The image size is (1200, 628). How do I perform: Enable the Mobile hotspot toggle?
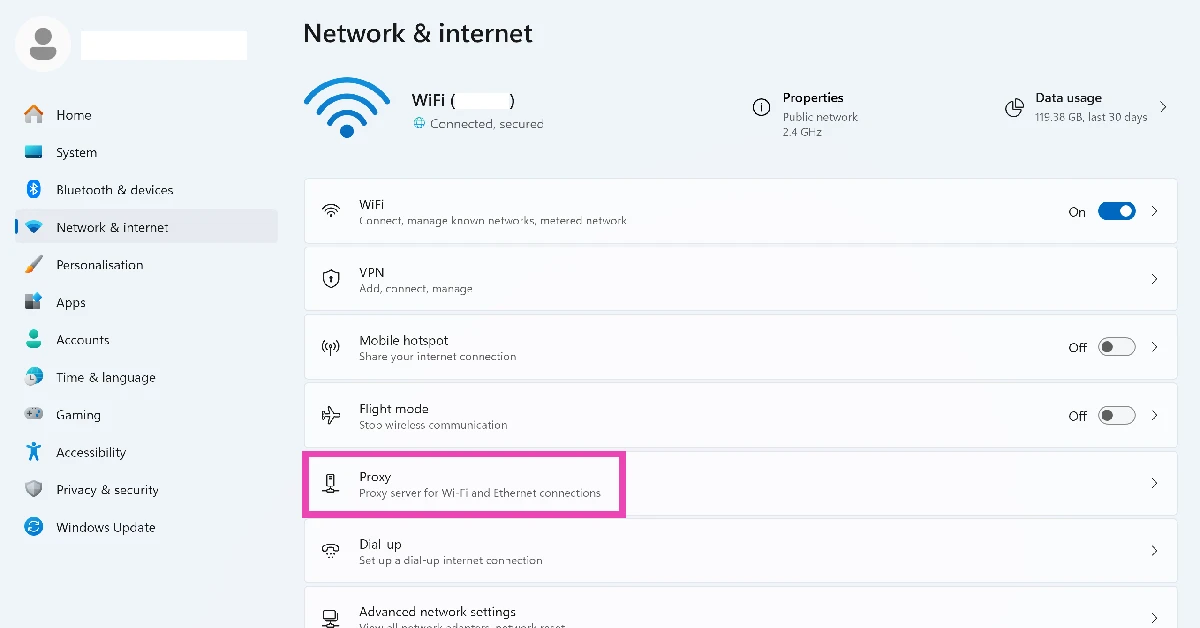coord(1117,347)
